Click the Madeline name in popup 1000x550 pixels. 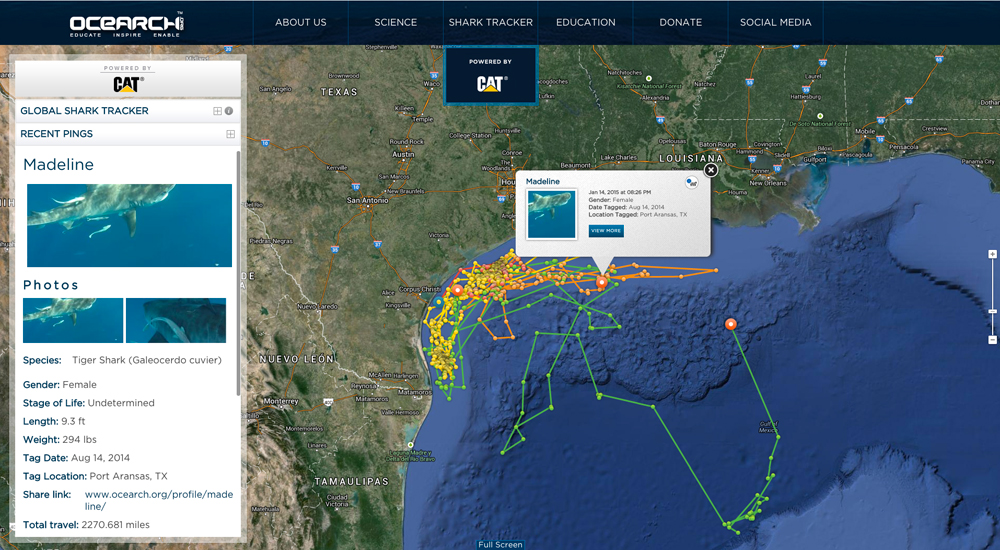pyautogui.click(x=543, y=181)
